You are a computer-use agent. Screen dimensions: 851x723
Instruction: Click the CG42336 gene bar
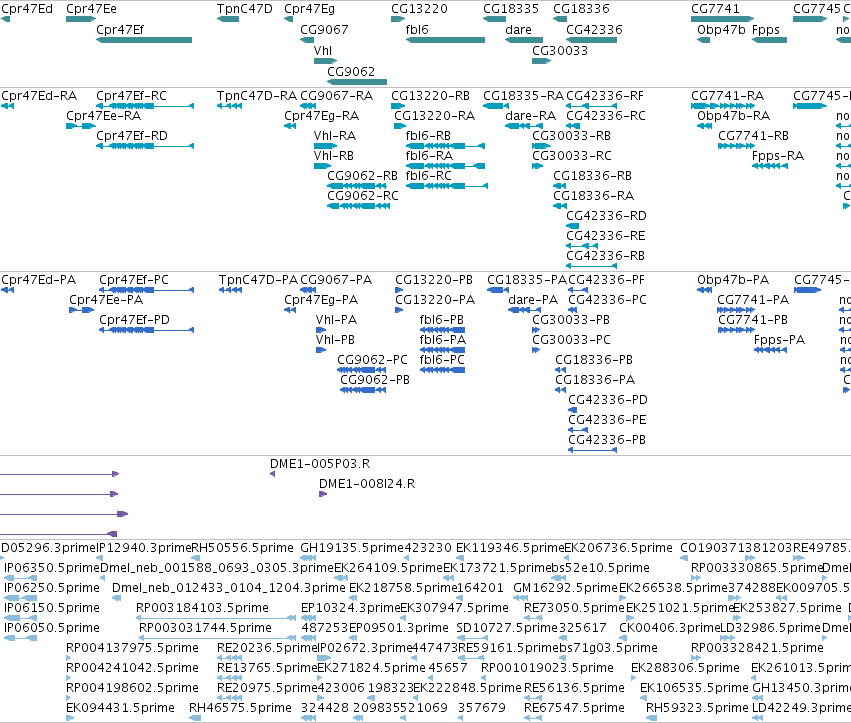[592, 40]
